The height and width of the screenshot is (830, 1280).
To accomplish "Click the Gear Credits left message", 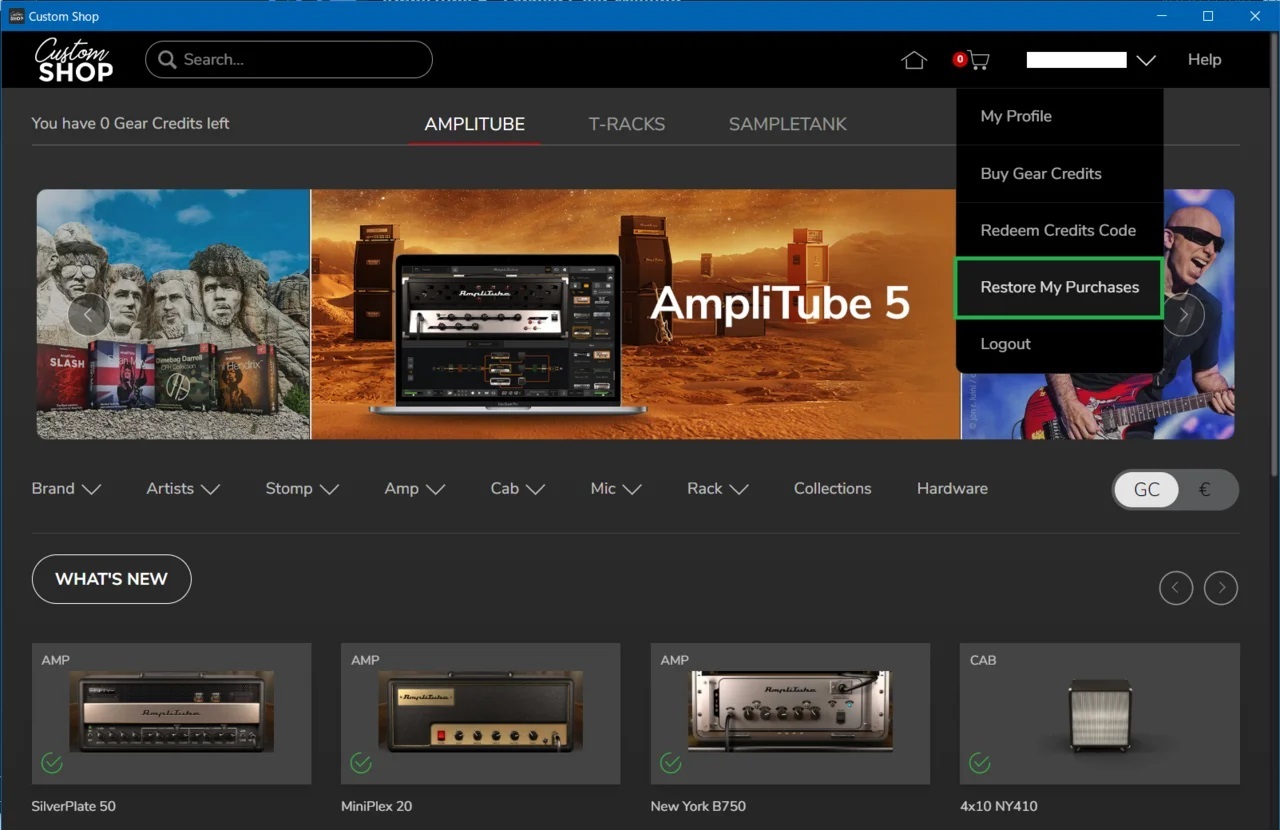I will (x=130, y=124).
